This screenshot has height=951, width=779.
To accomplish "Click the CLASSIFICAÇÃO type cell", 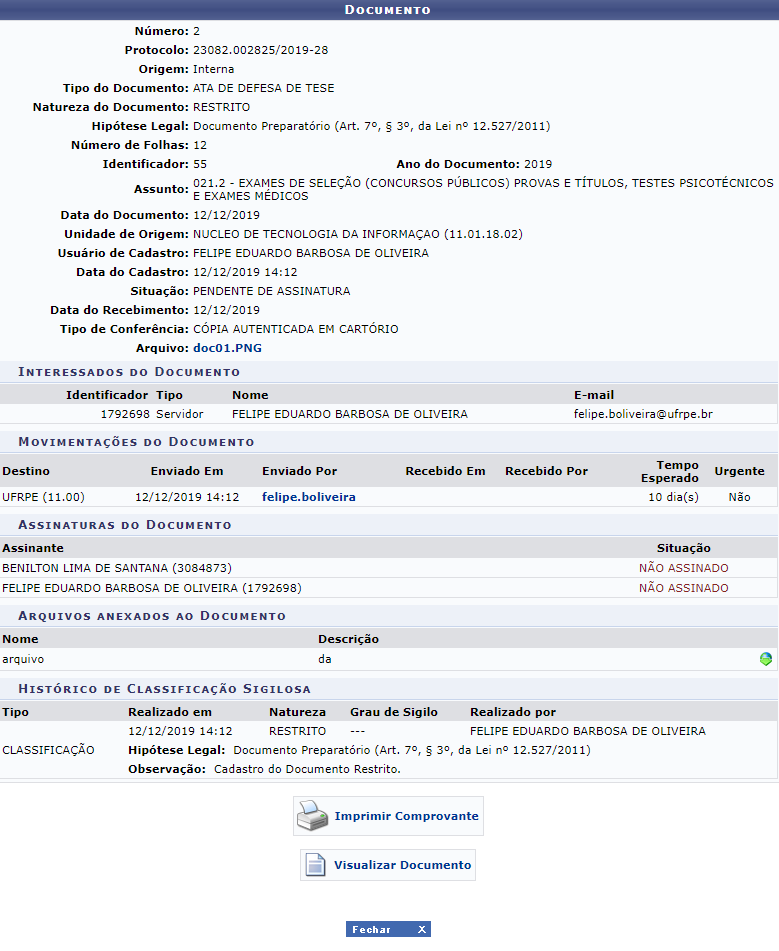I will (49, 750).
